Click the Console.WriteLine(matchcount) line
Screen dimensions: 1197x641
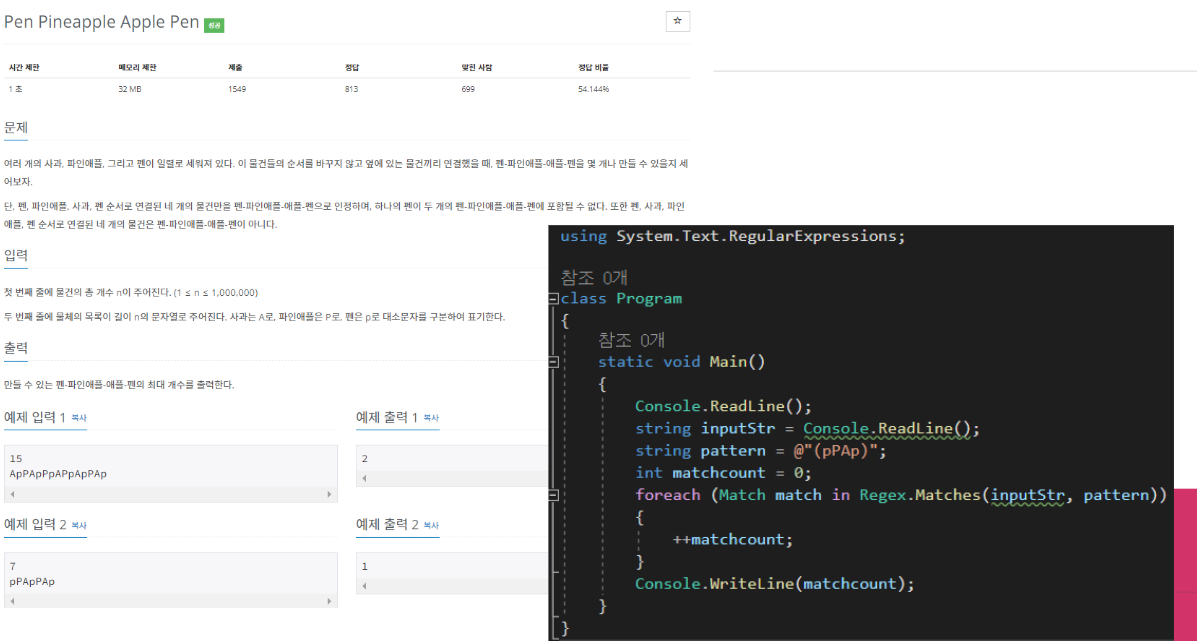pyautogui.click(x=775, y=584)
